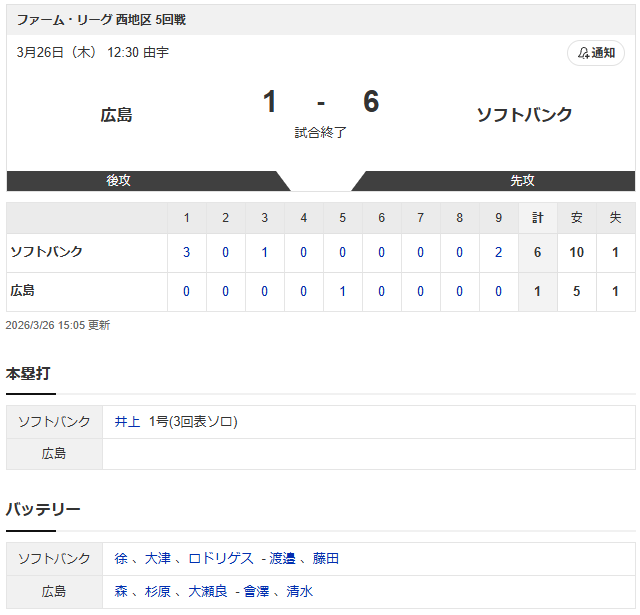Viewport: 640px width, 615px height.
Task: Open Hiroshima pitcher 杉原 player page
Action: [158, 591]
